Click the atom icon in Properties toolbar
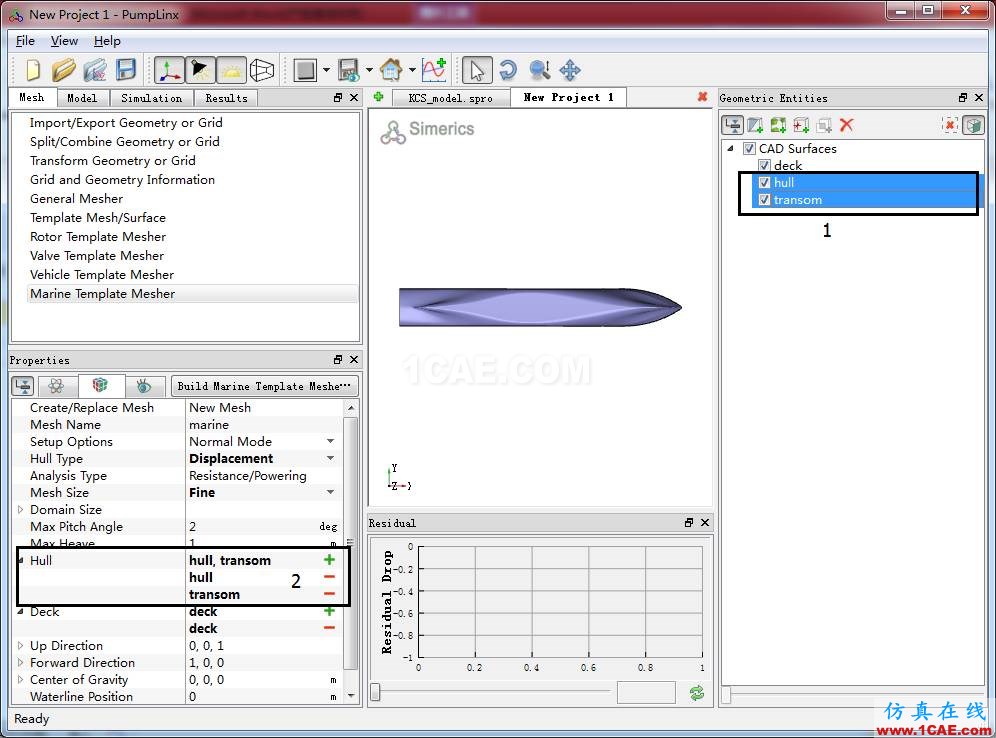The height and width of the screenshot is (738, 996). pos(56,386)
